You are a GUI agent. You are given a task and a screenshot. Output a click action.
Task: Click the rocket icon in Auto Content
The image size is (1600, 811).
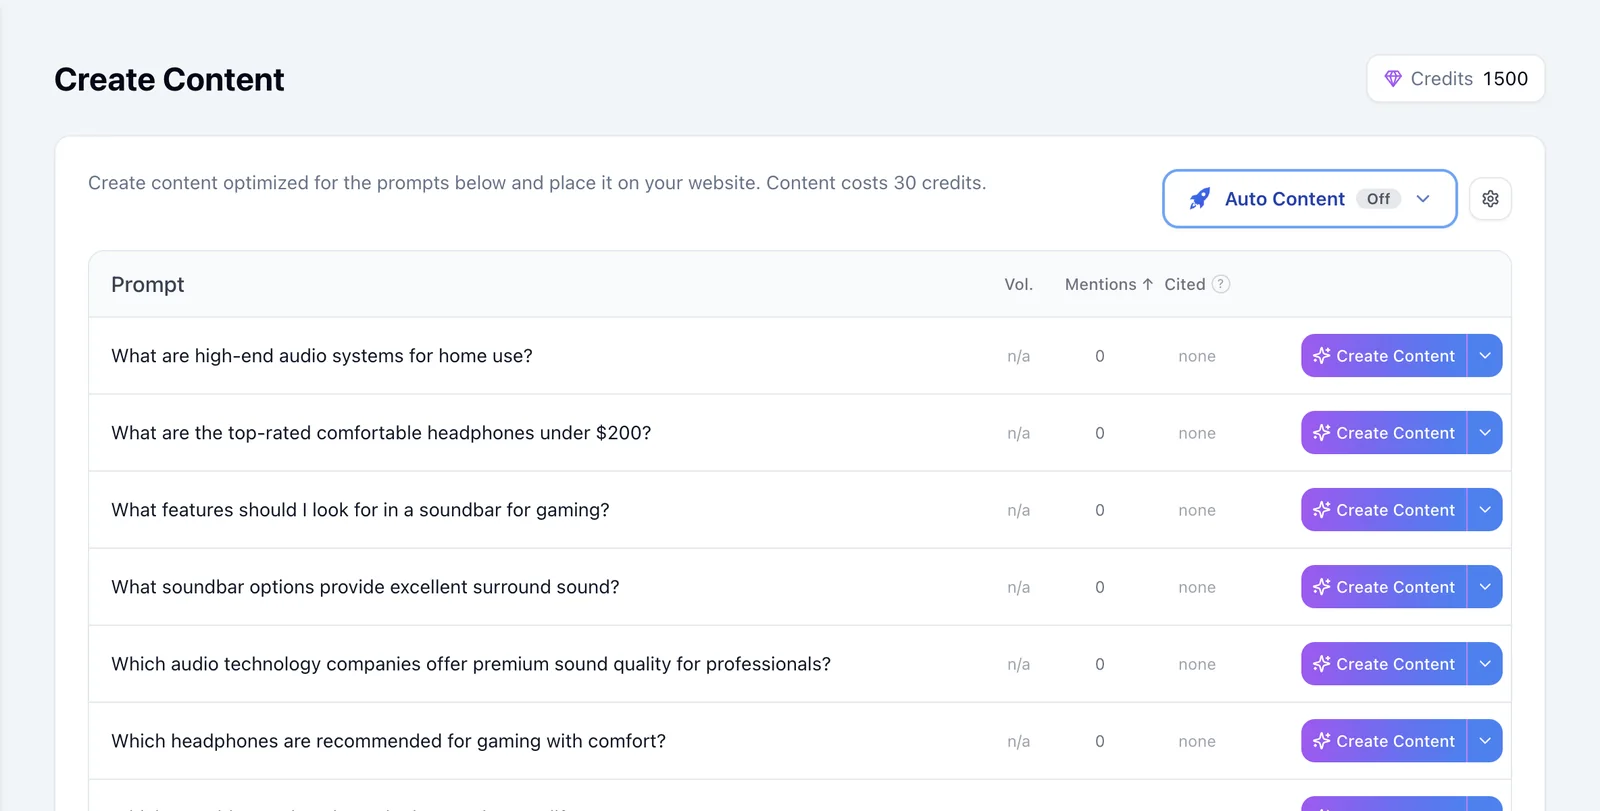(1200, 199)
